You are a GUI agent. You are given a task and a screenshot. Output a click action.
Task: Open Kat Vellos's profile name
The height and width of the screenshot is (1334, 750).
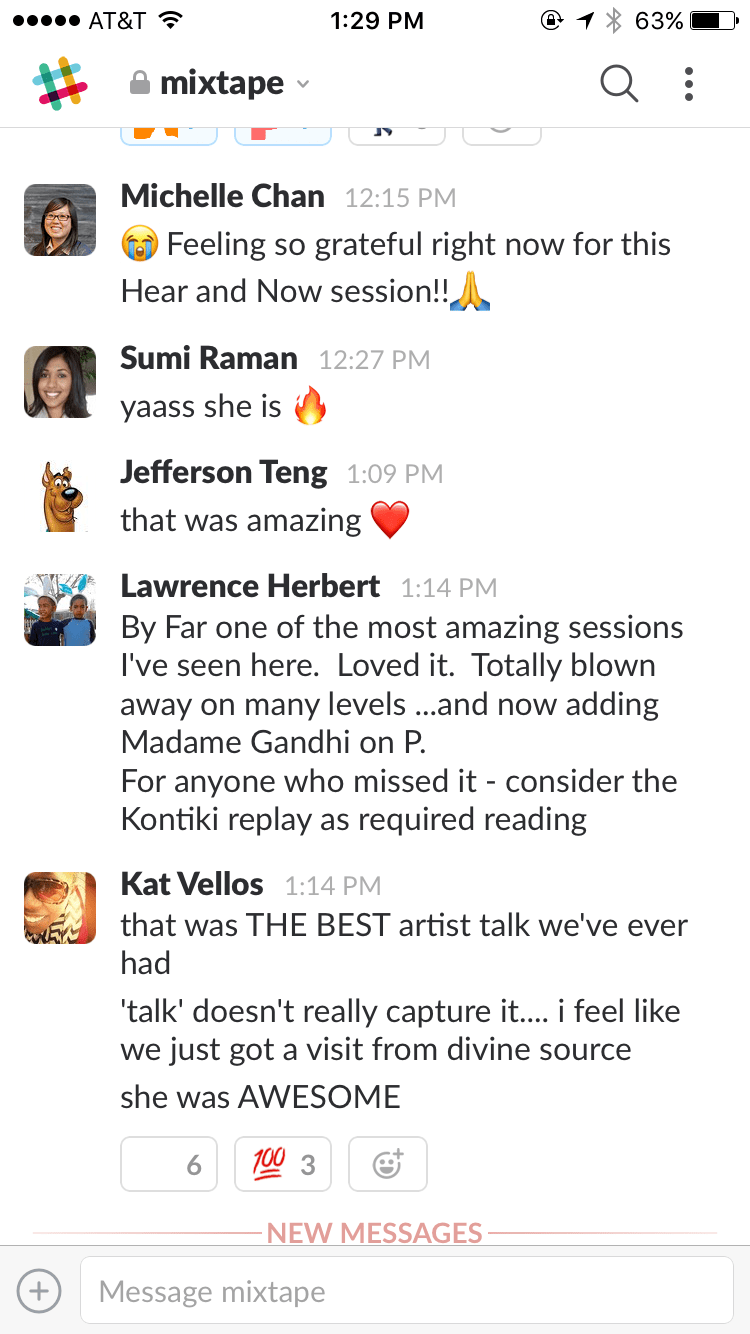(192, 884)
